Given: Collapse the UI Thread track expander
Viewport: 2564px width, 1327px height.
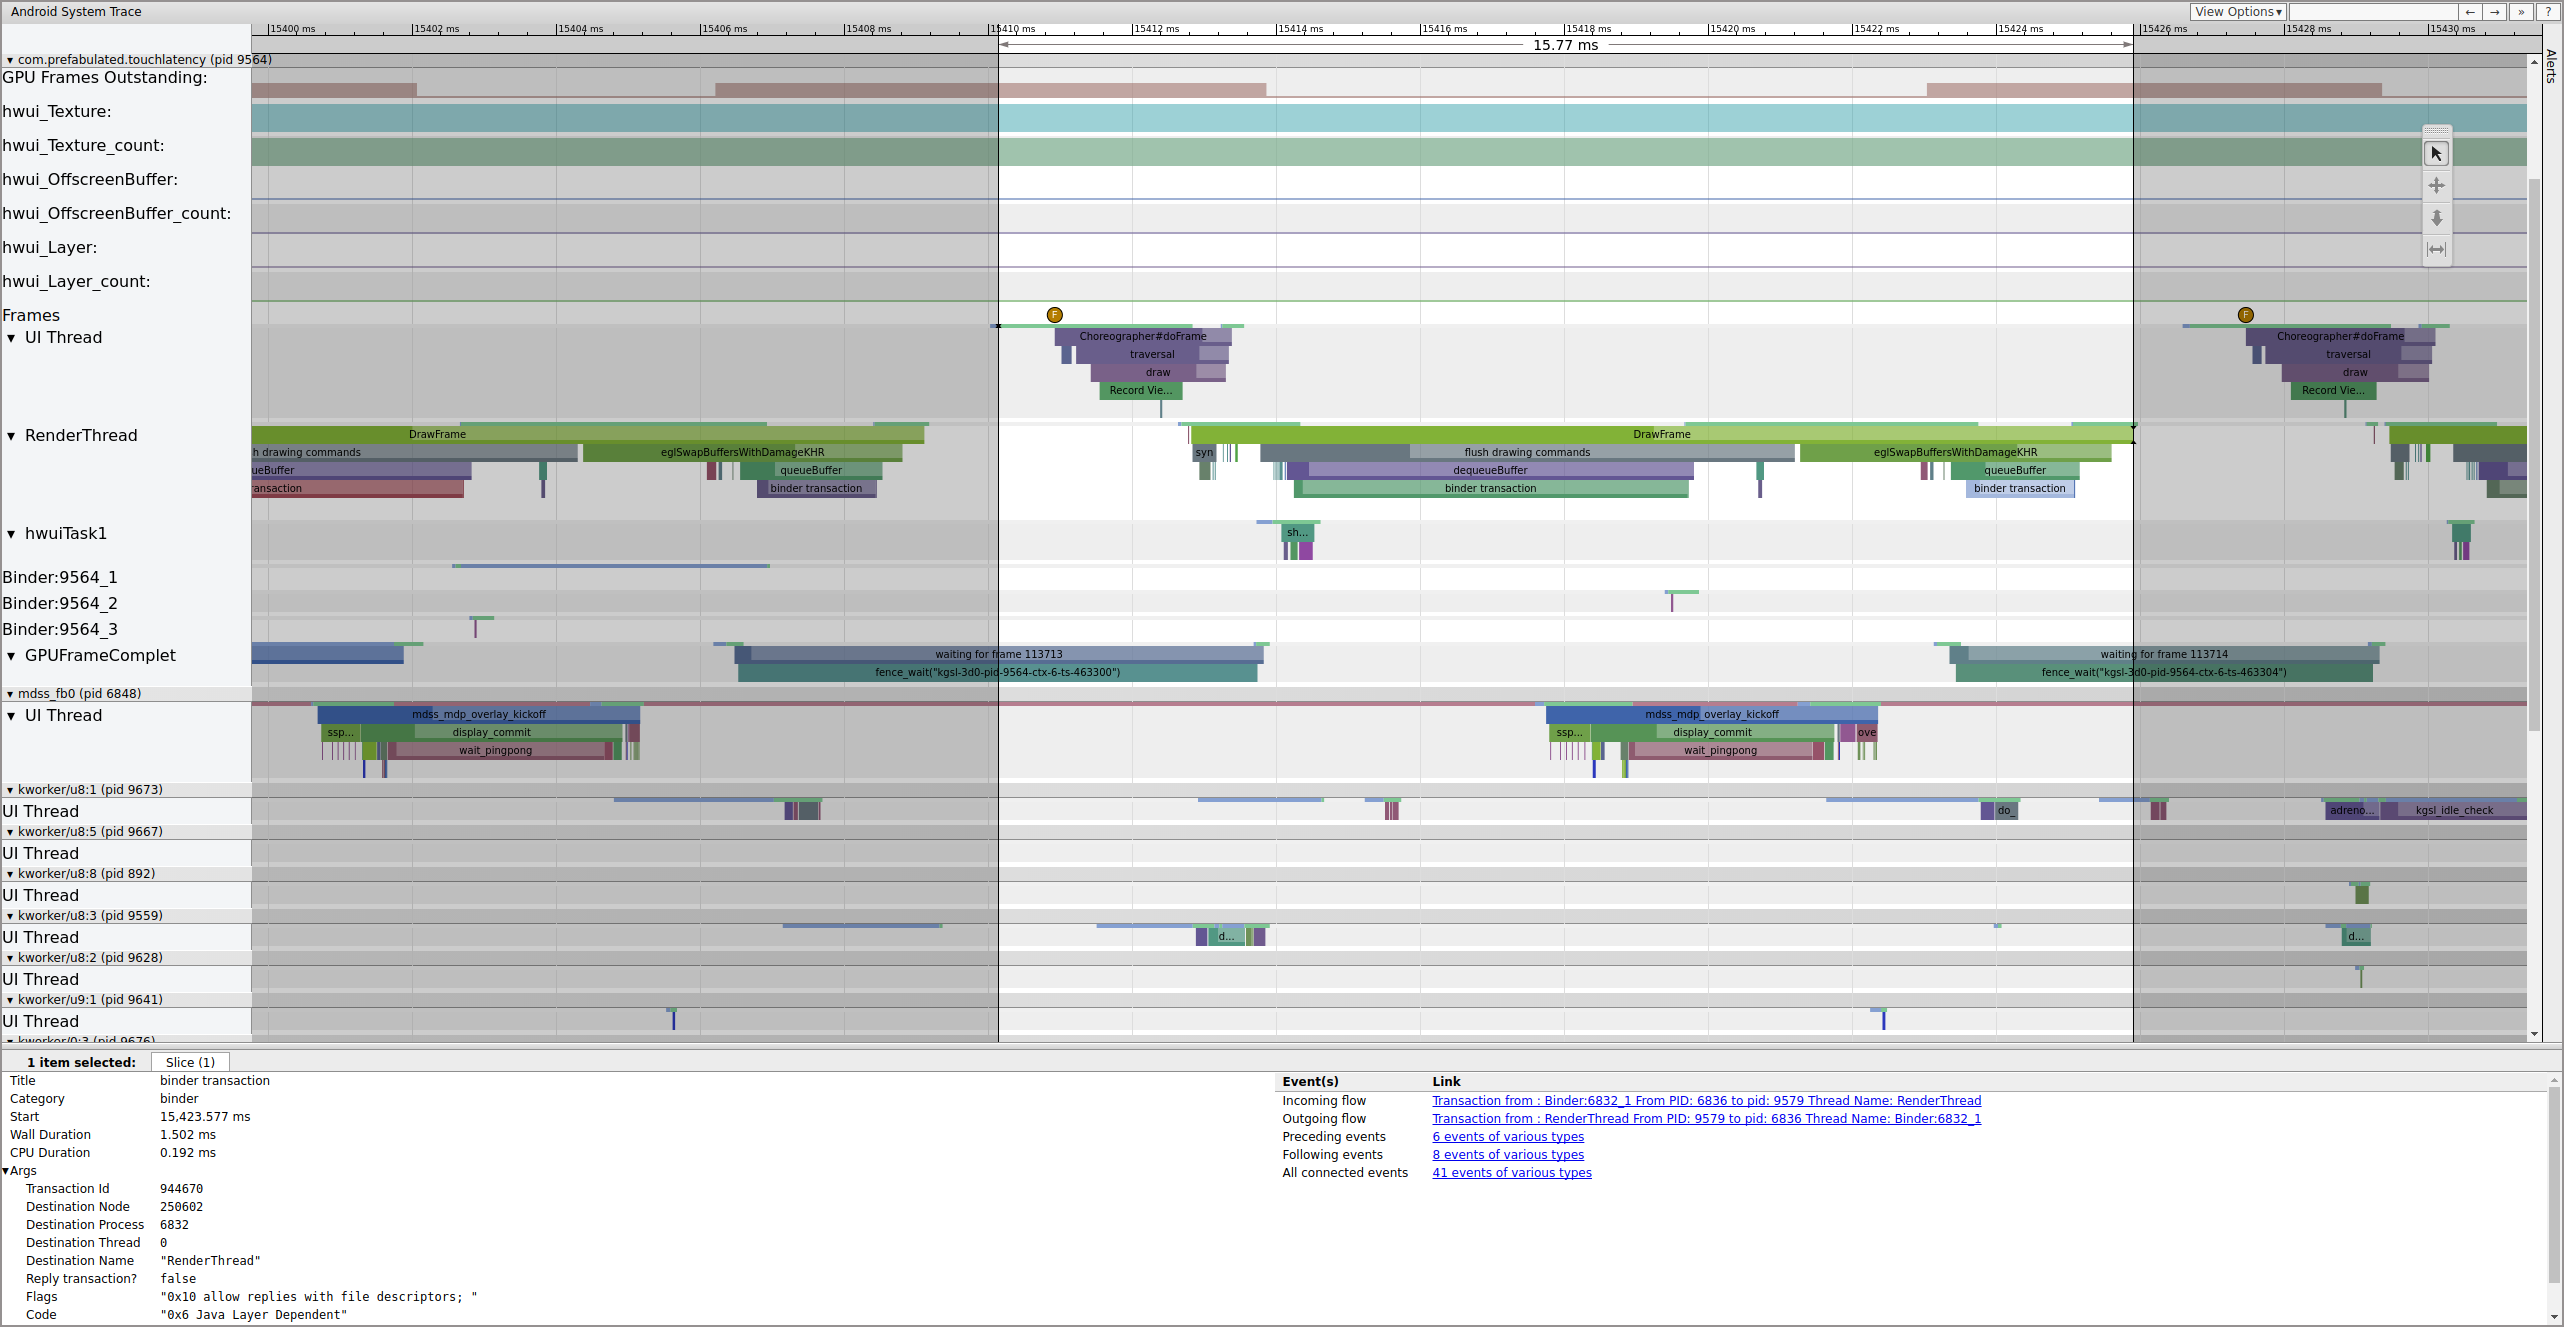Looking at the screenshot, I should [11, 337].
